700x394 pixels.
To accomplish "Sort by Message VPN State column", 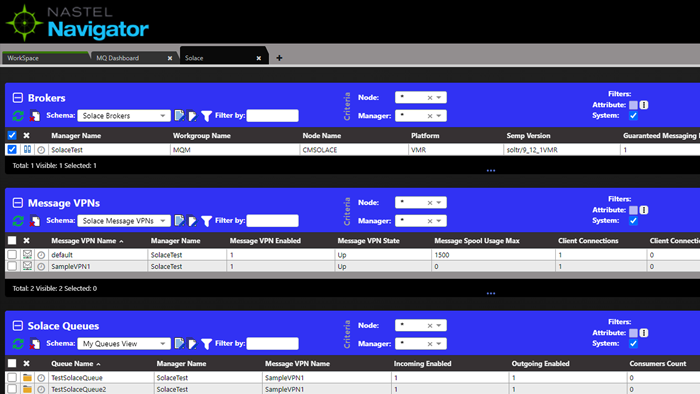I will click(x=368, y=241).
